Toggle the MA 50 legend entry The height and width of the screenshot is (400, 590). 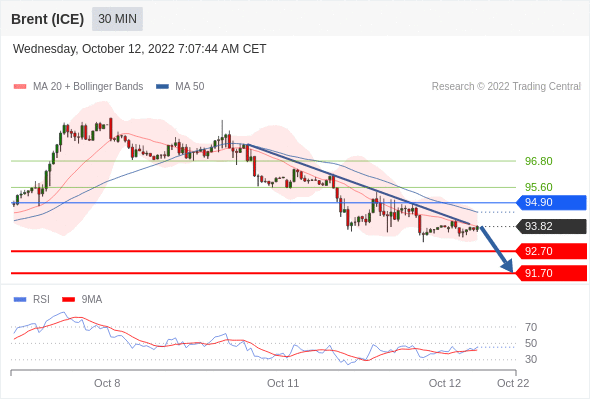(x=180, y=87)
